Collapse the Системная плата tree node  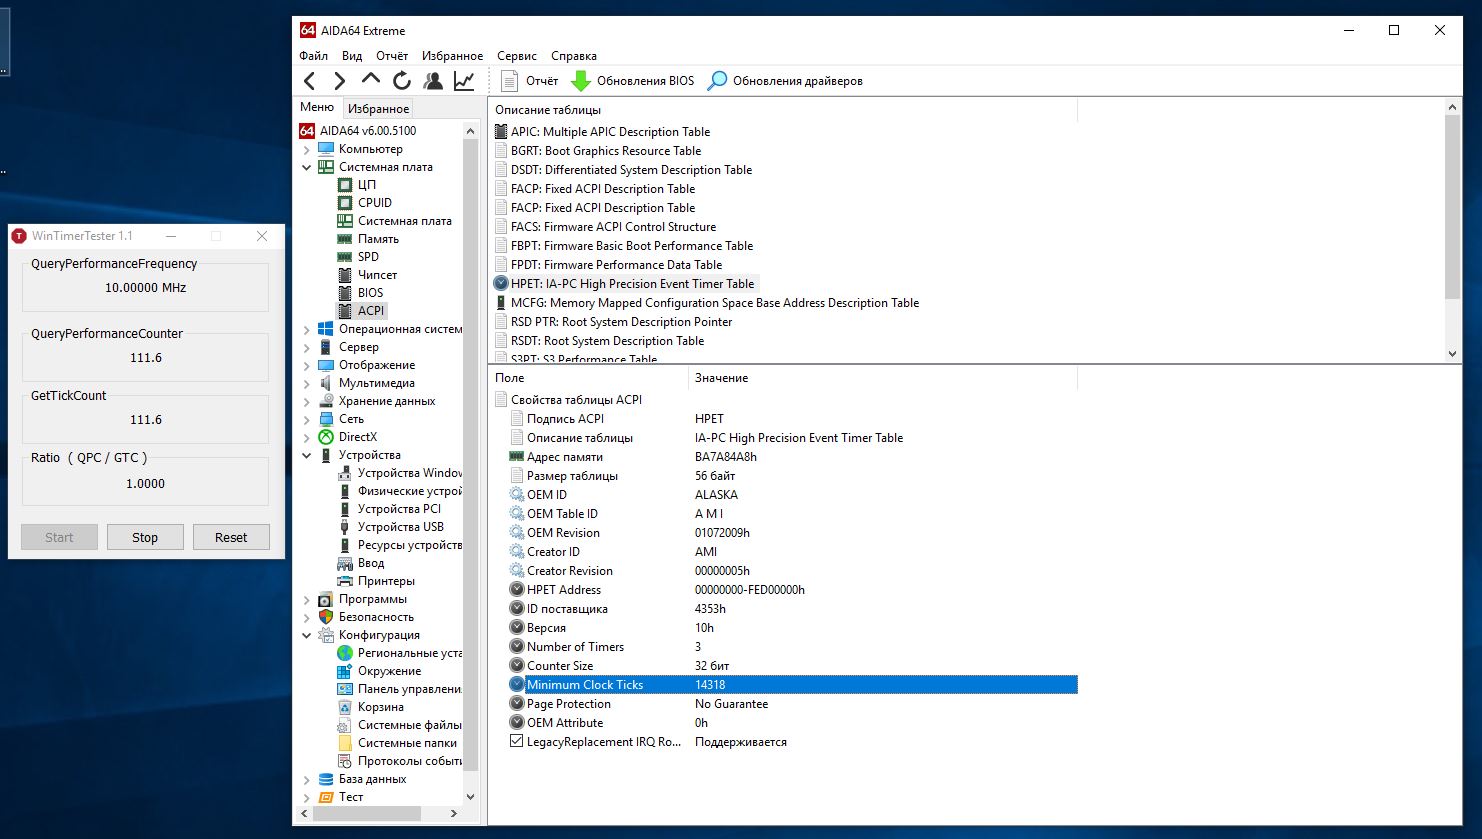click(307, 167)
